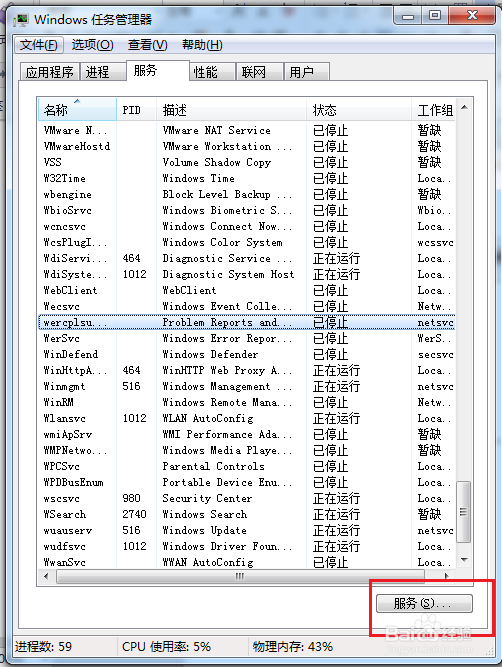Screen dimensions: 502x667
Task: Click the horizontal scrollbar right arrow
Action: point(447,576)
